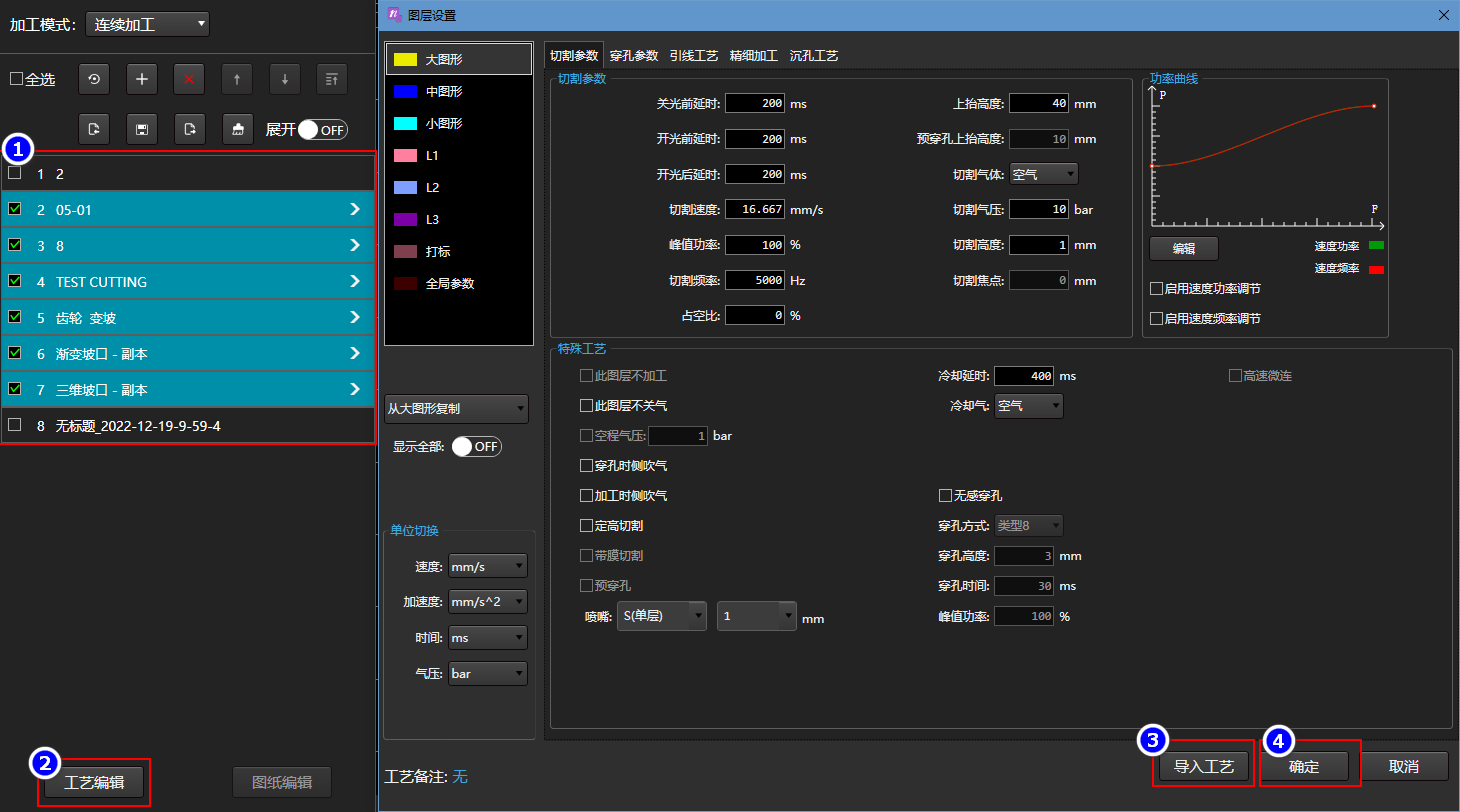
Task: Click the 冷却延时 input field
Action: [x=1025, y=376]
